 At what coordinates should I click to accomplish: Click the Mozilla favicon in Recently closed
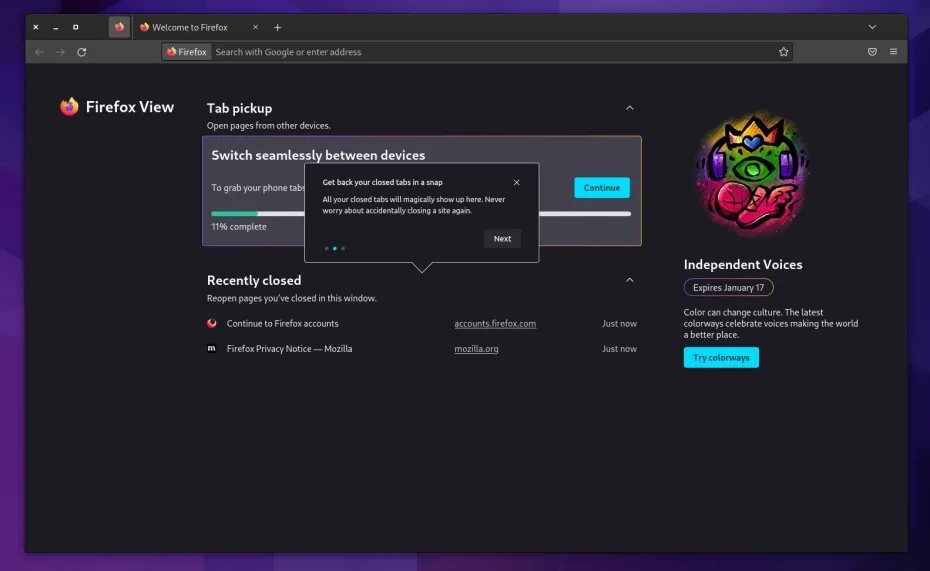(x=212, y=349)
